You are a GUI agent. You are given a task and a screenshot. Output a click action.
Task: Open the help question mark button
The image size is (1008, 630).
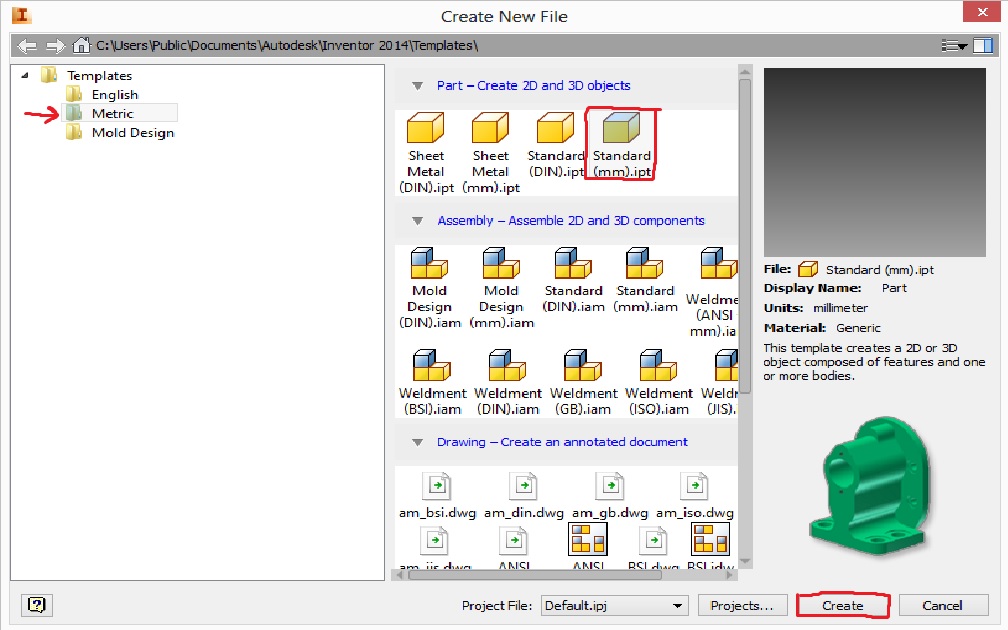click(37, 605)
